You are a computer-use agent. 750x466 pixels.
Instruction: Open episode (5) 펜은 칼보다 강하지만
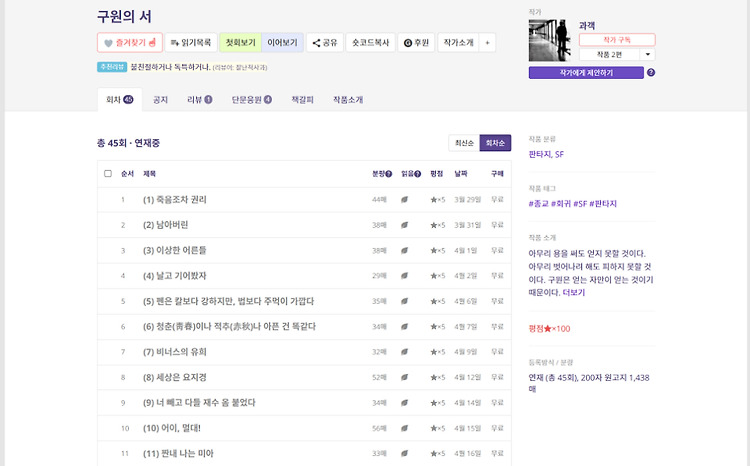[x=229, y=301]
